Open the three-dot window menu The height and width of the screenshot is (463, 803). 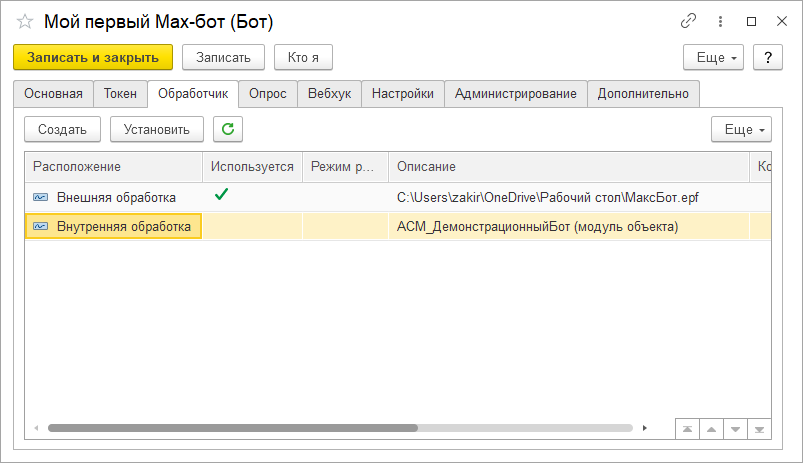720,21
